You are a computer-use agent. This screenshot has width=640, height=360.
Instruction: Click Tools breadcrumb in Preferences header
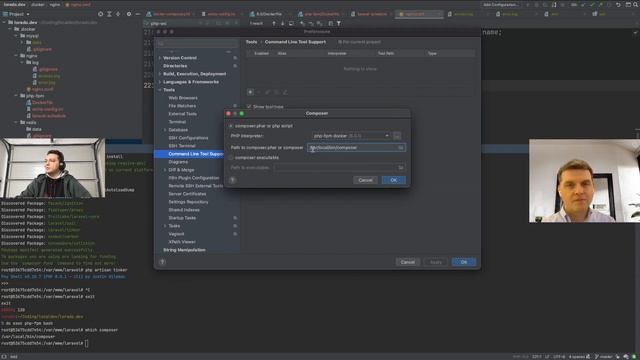pyautogui.click(x=251, y=42)
